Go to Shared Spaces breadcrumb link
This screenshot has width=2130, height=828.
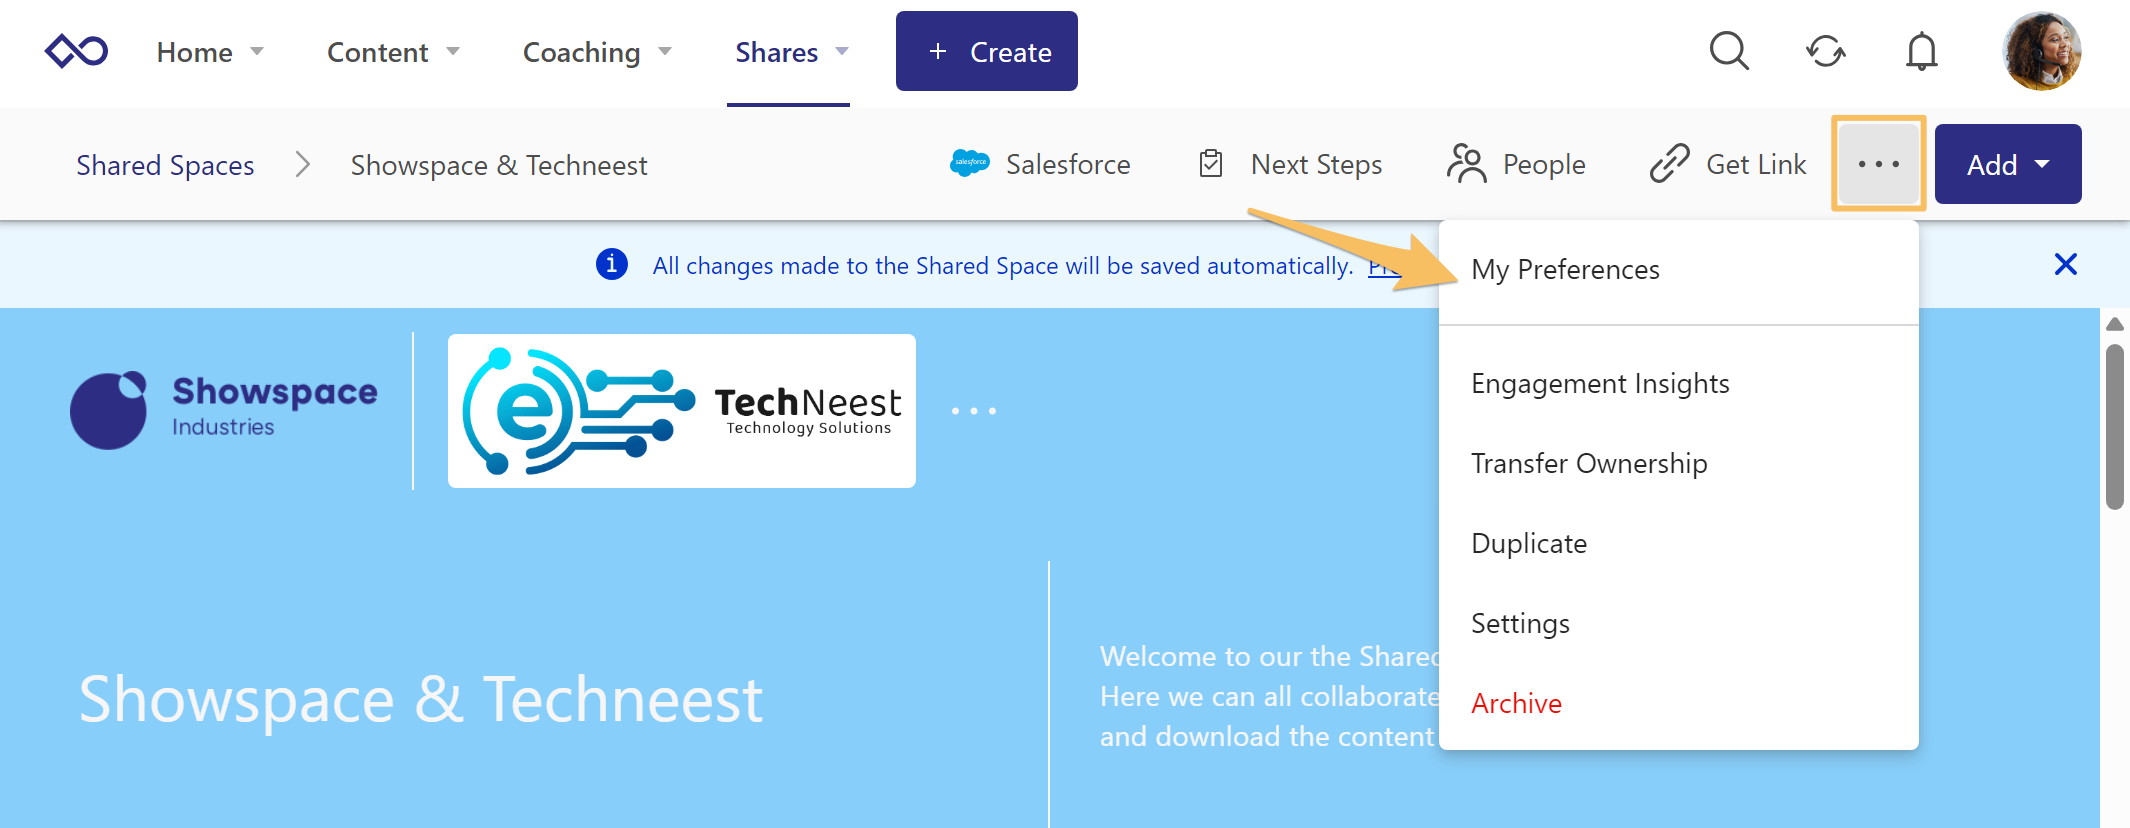tap(165, 165)
